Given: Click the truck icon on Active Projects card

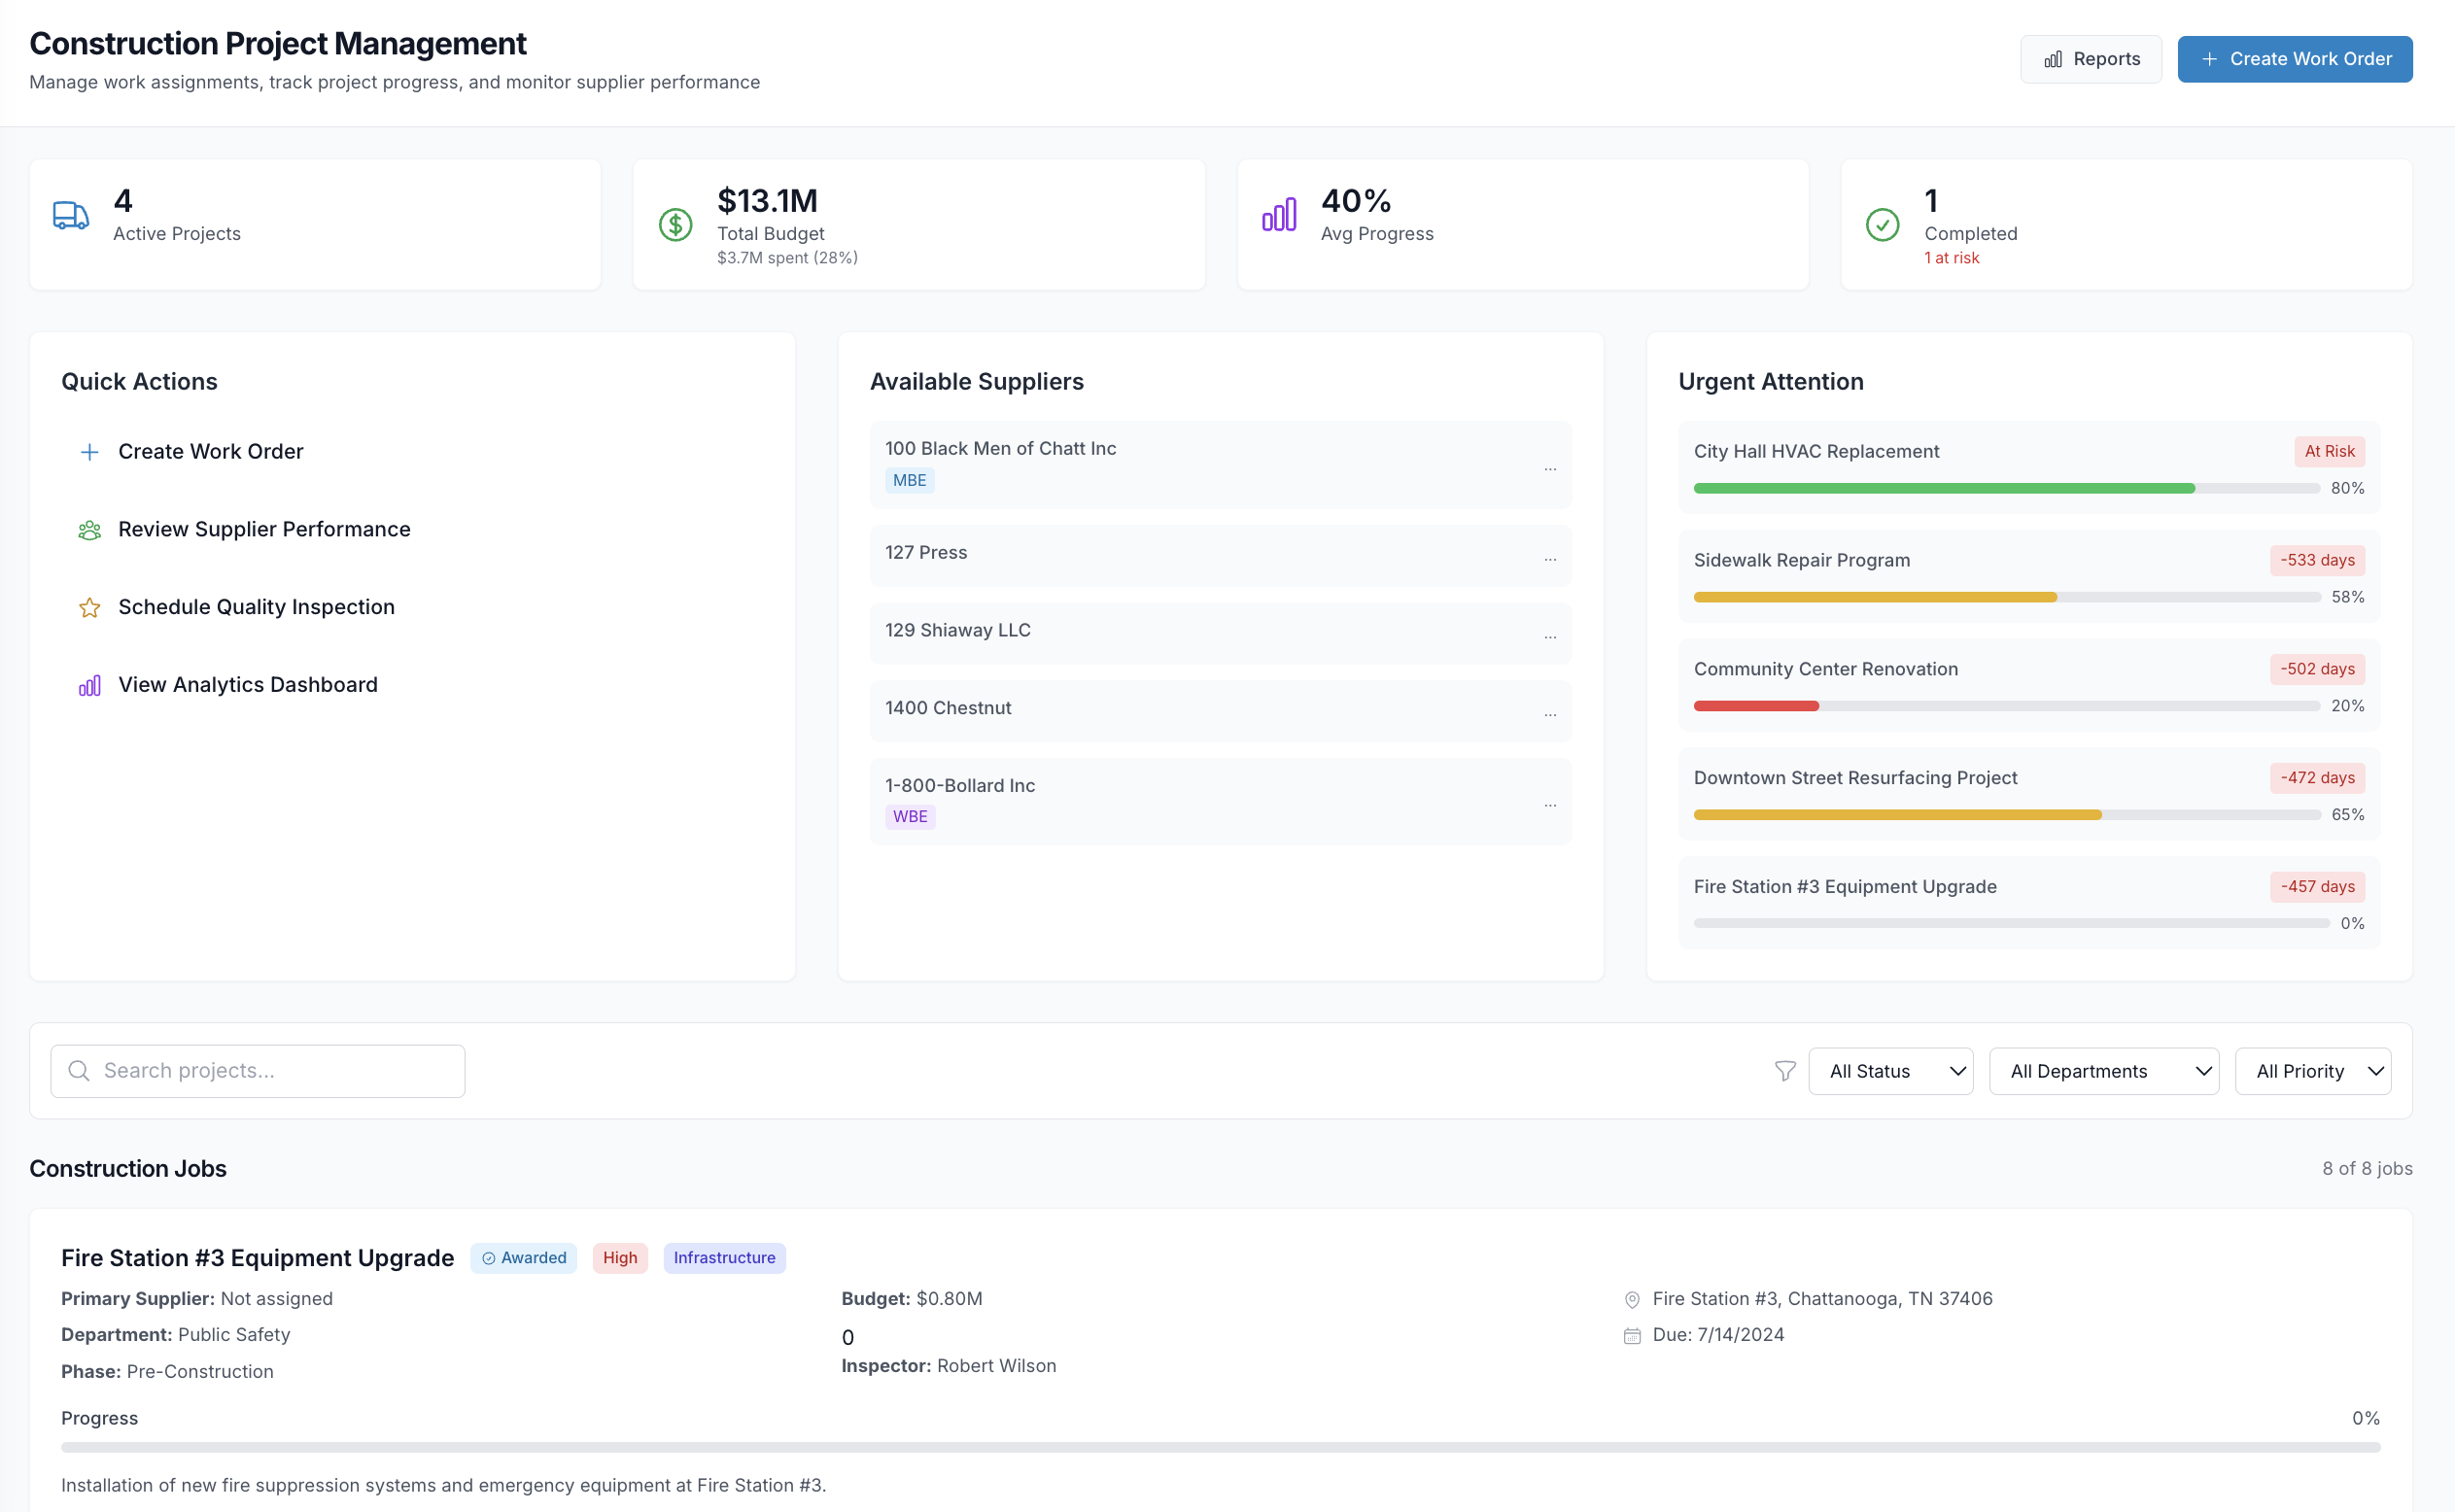Looking at the screenshot, I should (x=69, y=214).
